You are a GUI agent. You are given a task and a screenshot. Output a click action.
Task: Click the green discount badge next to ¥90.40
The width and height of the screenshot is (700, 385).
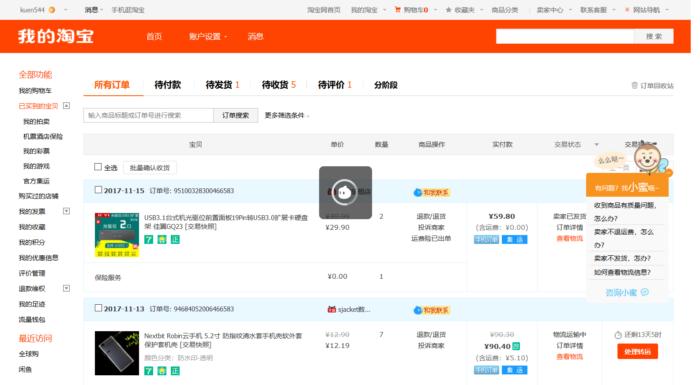(x=516, y=346)
